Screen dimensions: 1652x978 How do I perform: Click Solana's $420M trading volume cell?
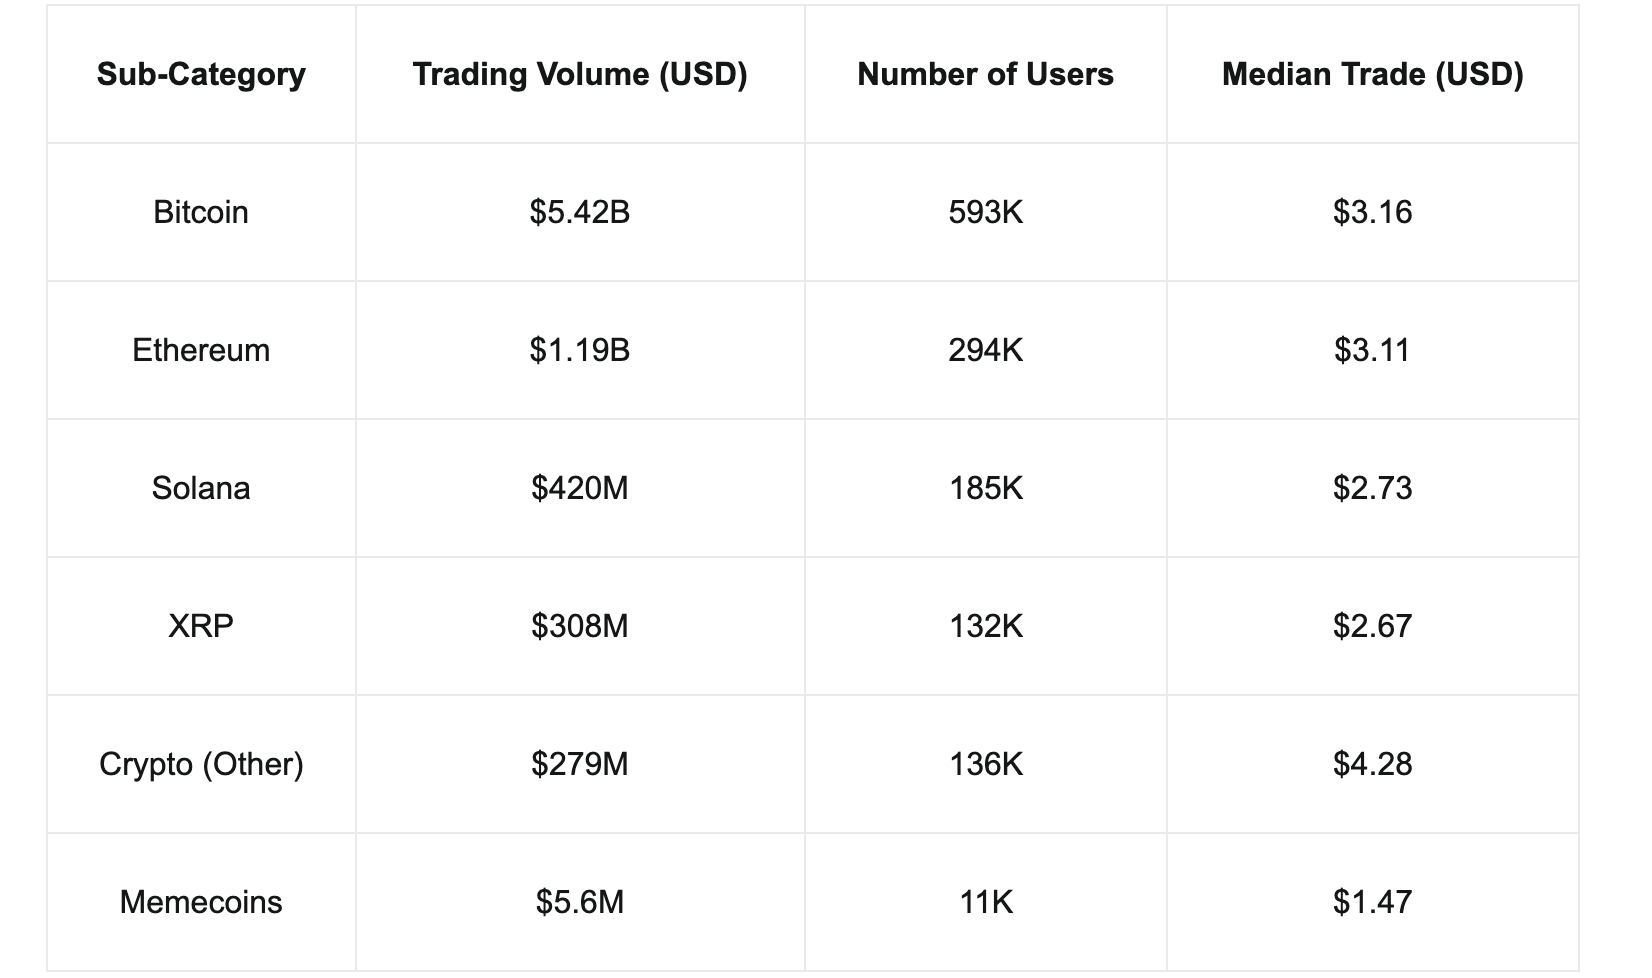pos(580,488)
